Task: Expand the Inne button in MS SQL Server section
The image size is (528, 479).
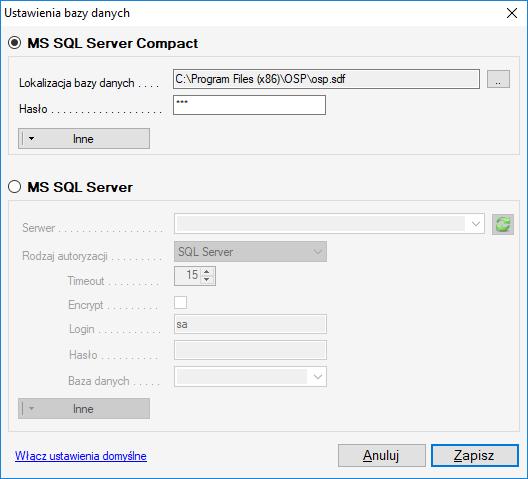Action: click(x=84, y=409)
